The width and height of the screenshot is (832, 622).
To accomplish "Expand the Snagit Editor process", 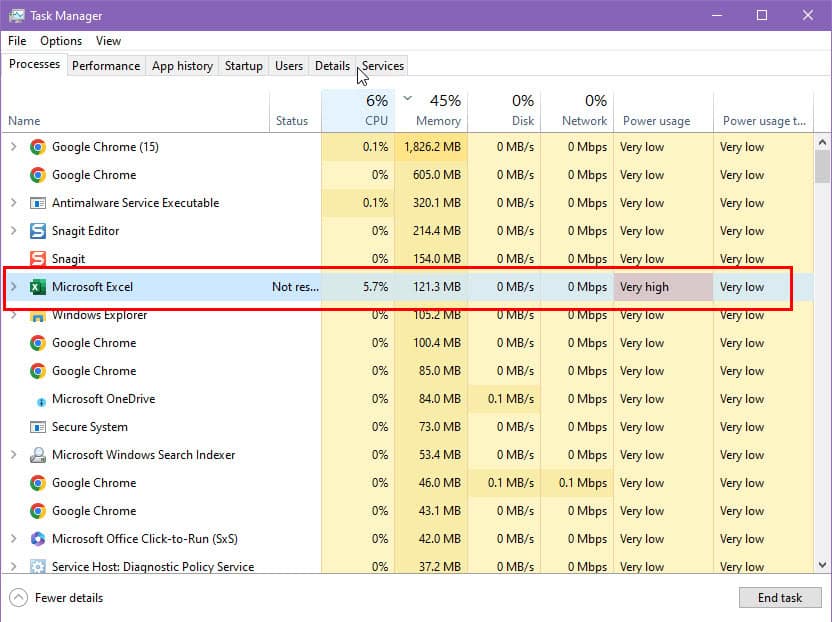I will (x=14, y=230).
